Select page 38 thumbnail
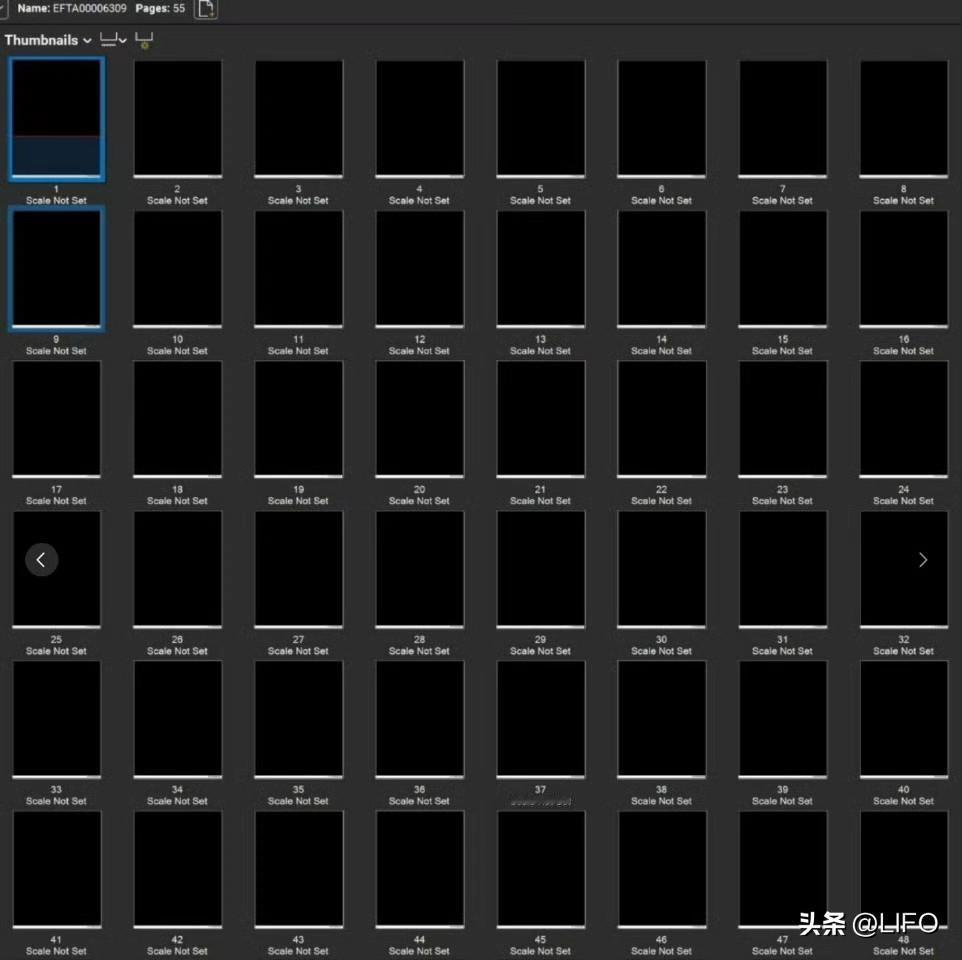 tap(661, 720)
